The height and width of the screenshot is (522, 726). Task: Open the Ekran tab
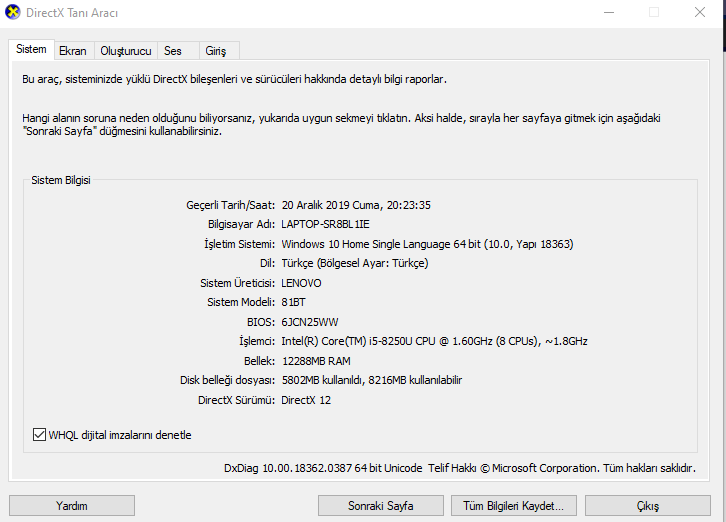coord(73,51)
